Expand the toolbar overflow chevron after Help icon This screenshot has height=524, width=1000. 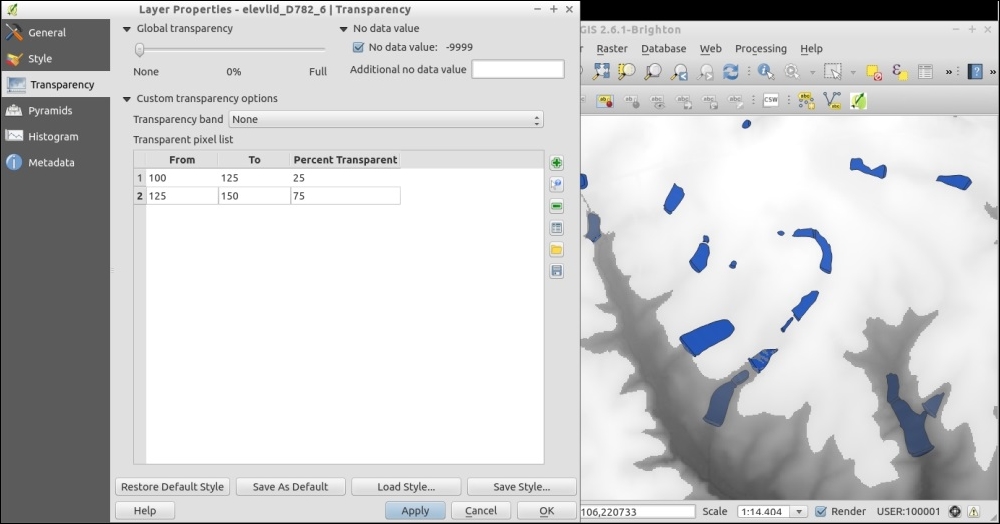click(x=993, y=72)
